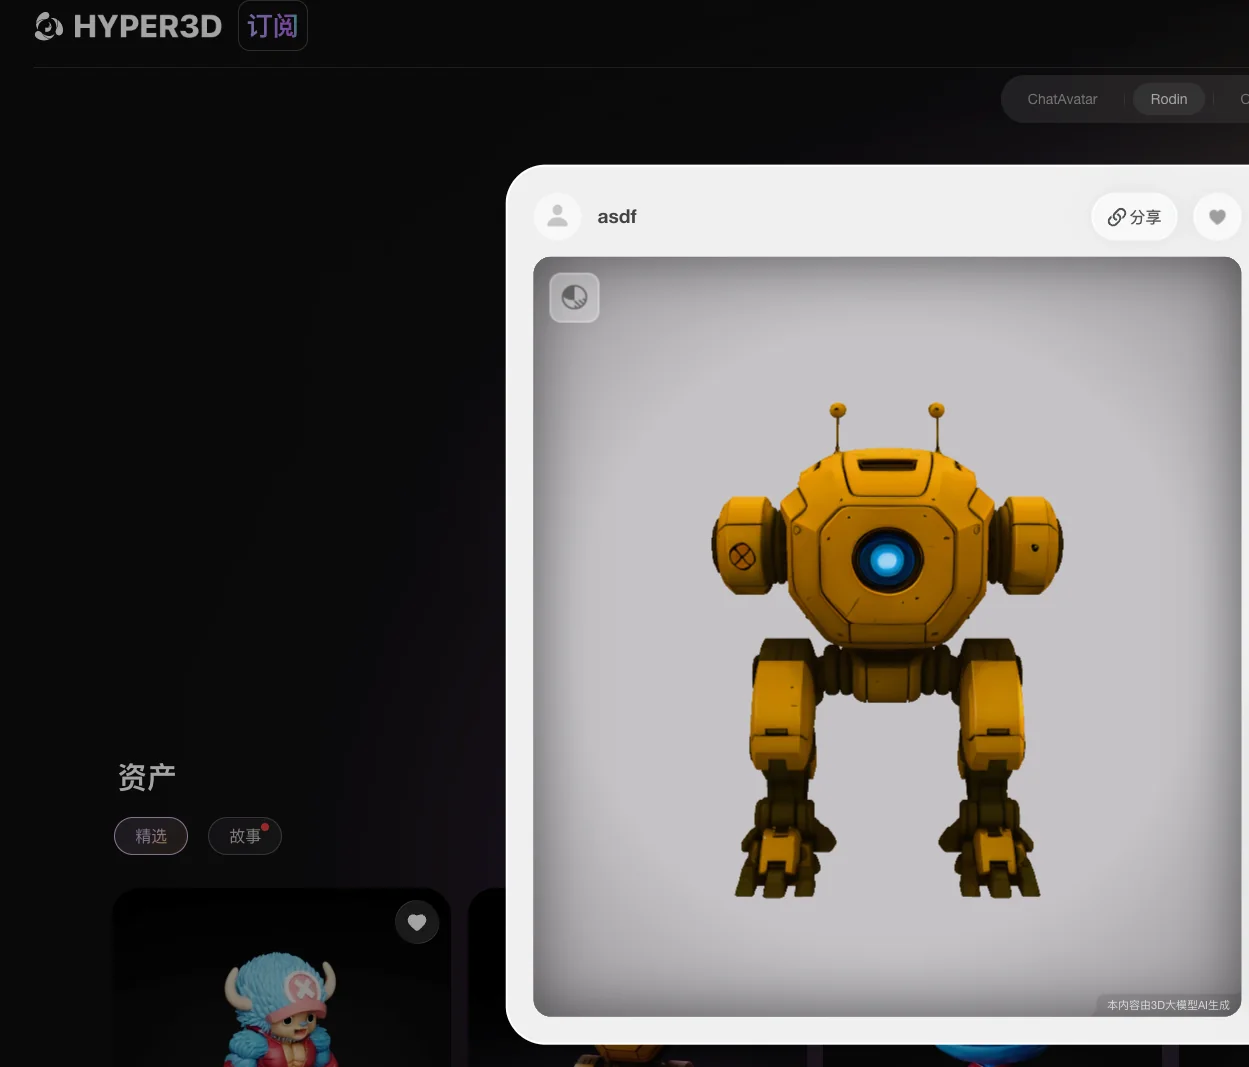Screen dimensions: 1249x1067
Task: Toggle the environment lighting icon on the 3D viewer
Action: tap(574, 297)
